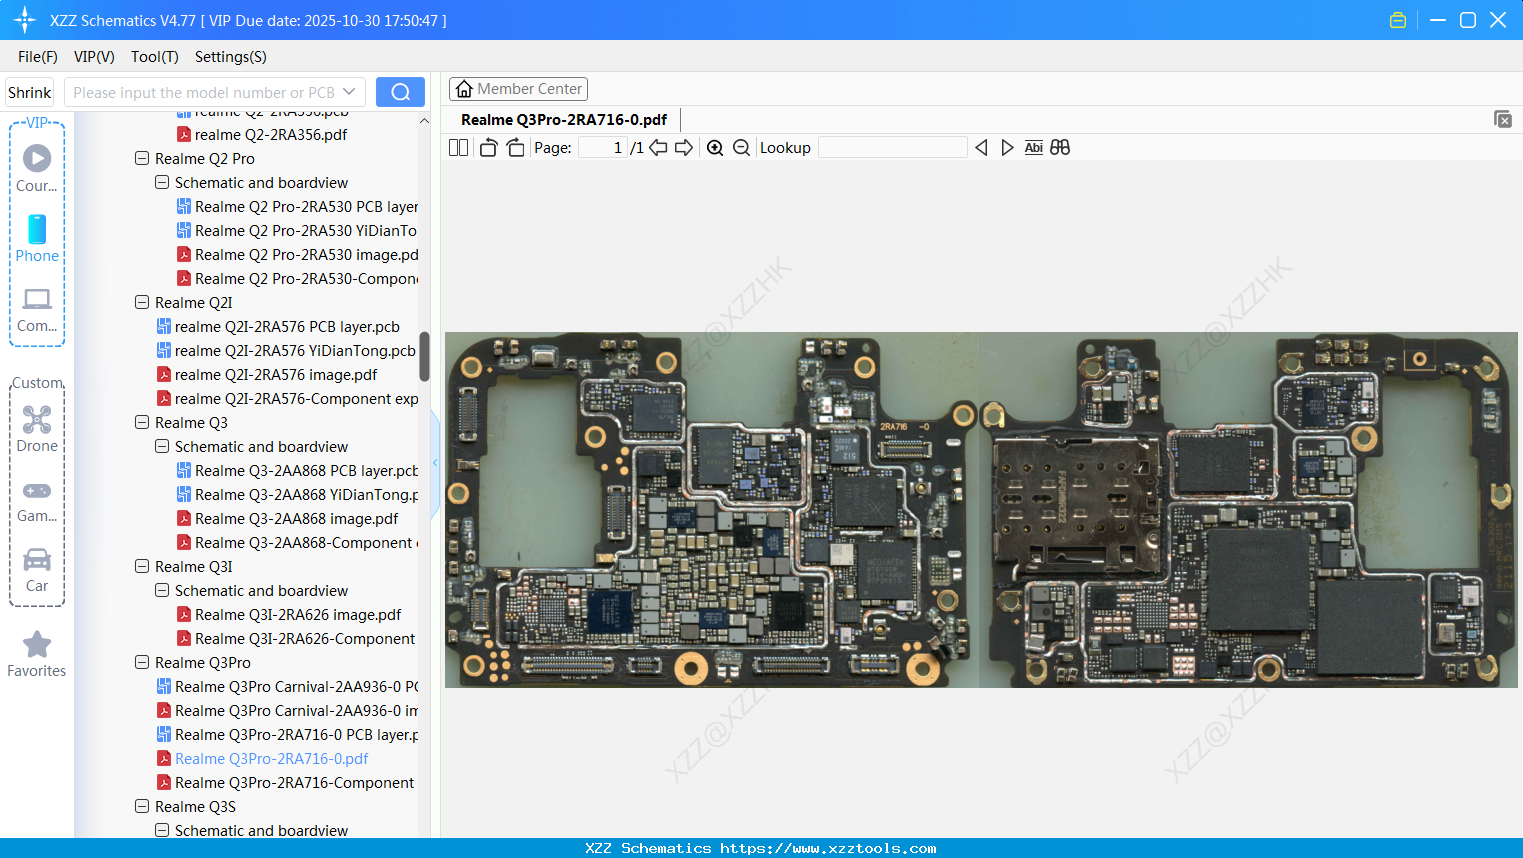The image size is (1523, 858).
Task: Open Realme Q3I-2RA626-Component file
Action: (x=296, y=639)
